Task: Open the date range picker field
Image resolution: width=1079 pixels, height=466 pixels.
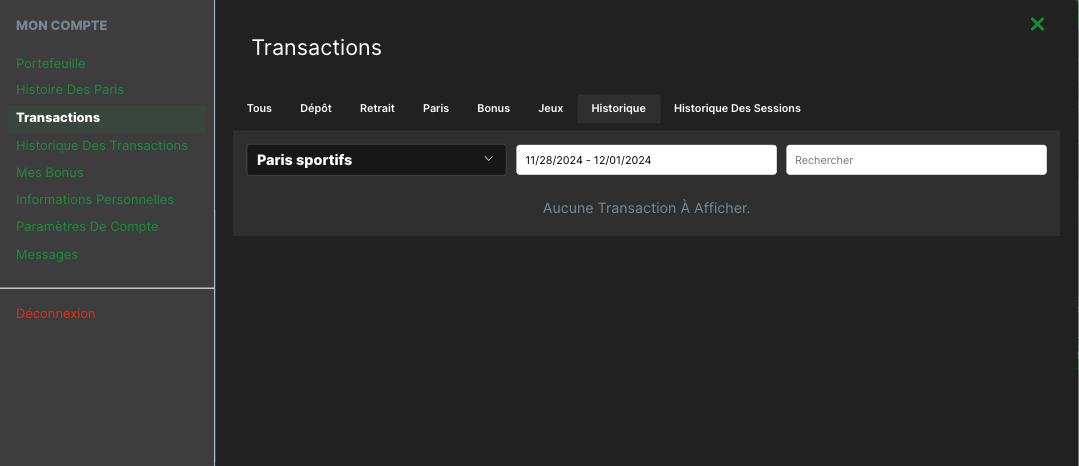Action: pos(646,160)
